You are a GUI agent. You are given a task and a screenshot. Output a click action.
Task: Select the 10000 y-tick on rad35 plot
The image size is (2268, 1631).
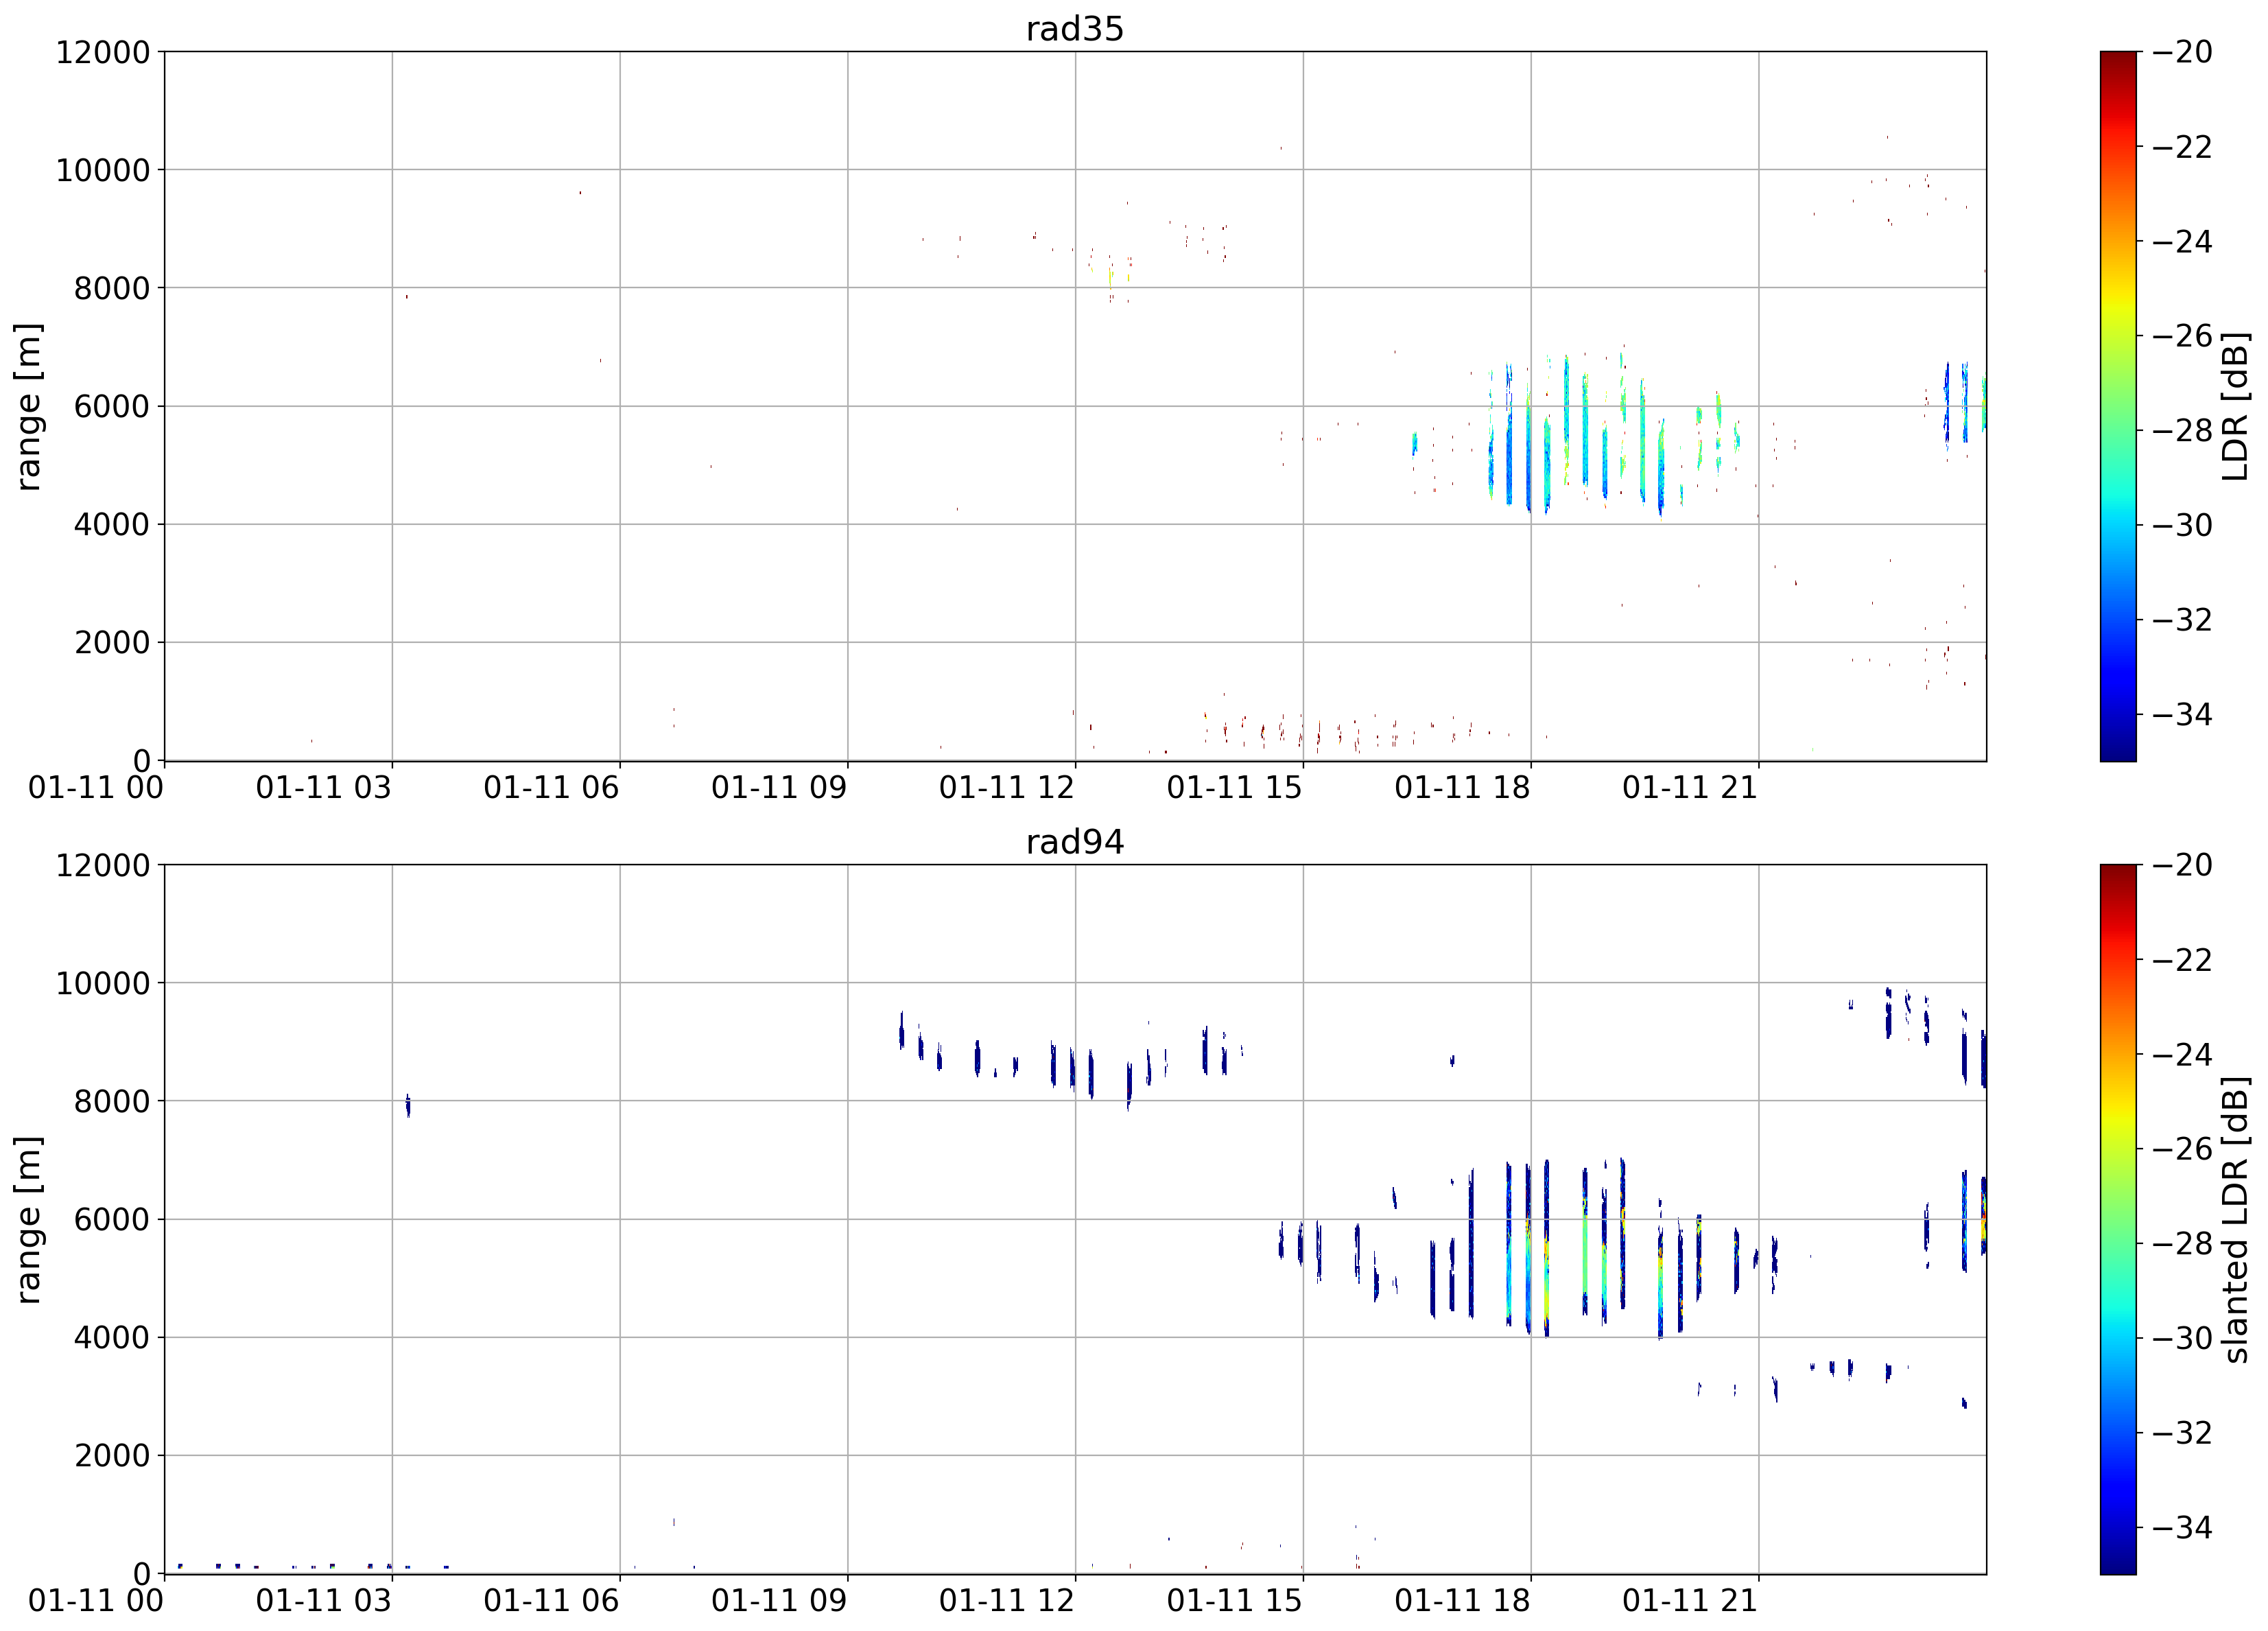(103, 170)
